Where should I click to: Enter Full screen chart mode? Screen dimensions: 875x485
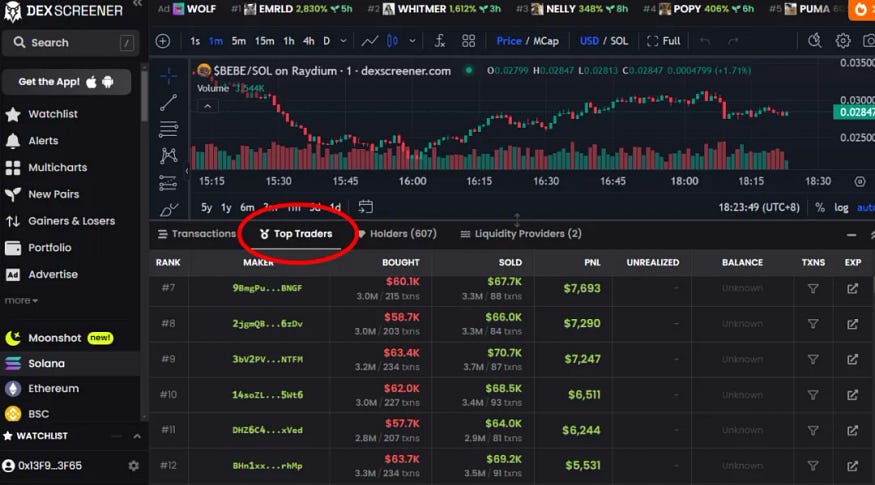point(663,41)
